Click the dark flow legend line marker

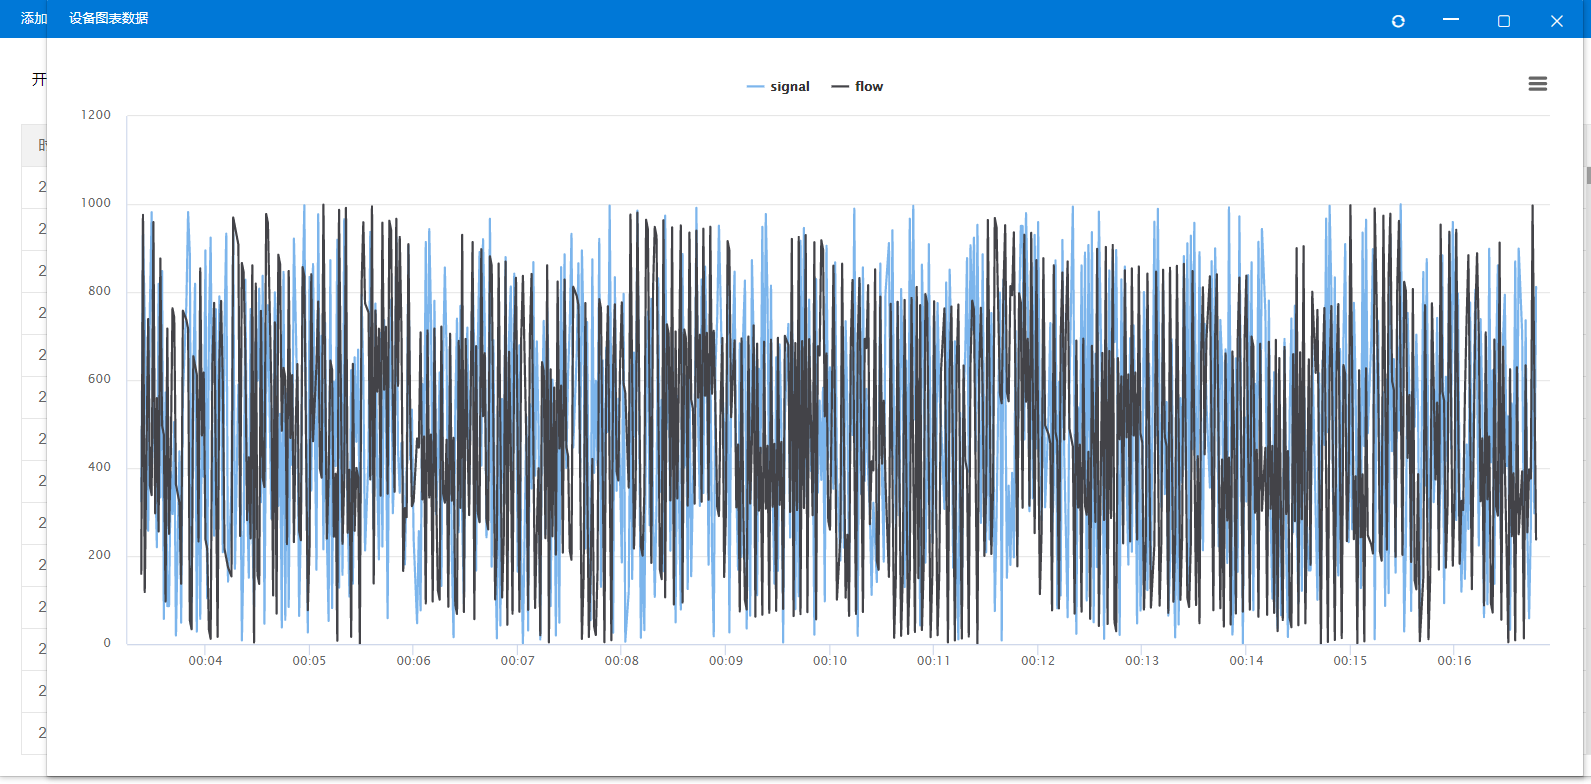tap(840, 87)
